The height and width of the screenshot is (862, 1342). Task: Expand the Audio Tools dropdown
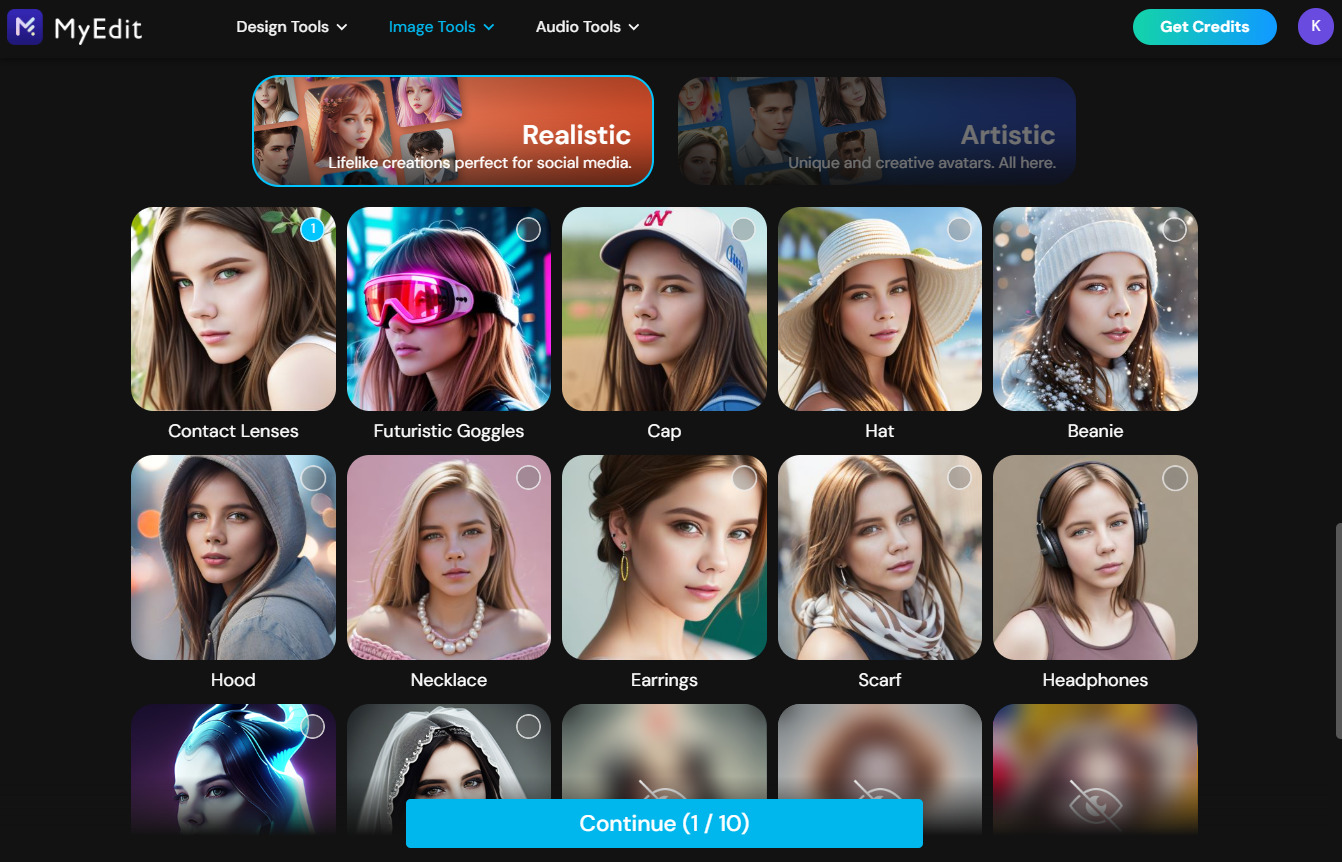(588, 27)
